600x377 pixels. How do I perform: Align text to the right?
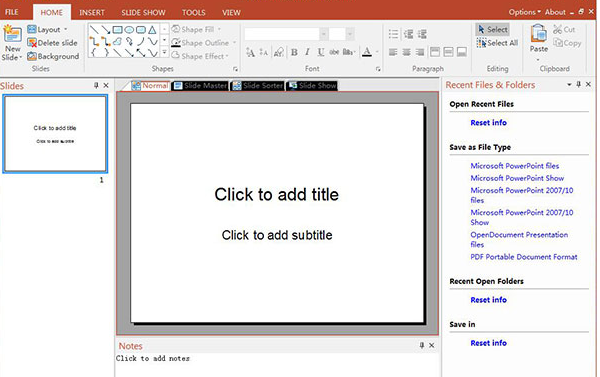(420, 52)
